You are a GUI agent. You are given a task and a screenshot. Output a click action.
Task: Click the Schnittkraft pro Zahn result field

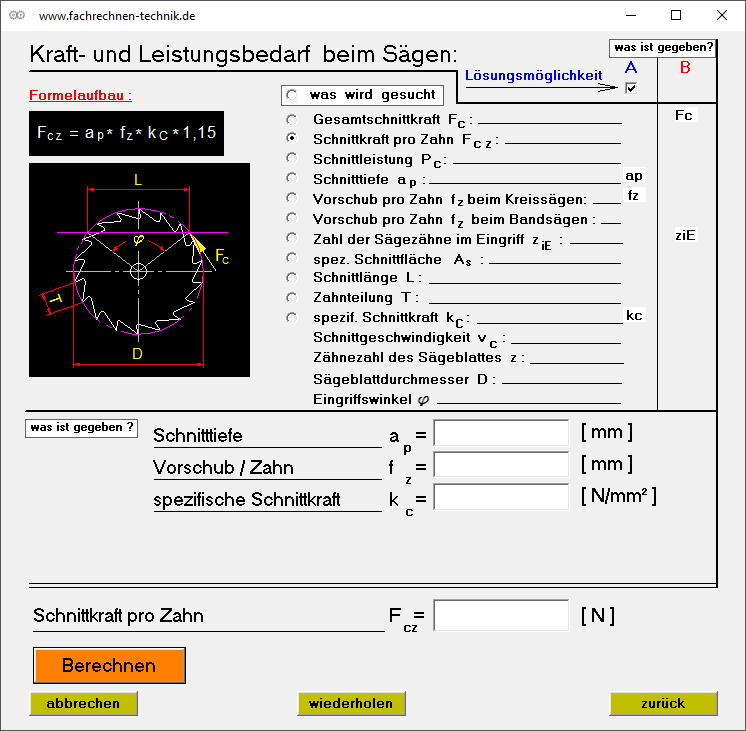[x=501, y=615]
